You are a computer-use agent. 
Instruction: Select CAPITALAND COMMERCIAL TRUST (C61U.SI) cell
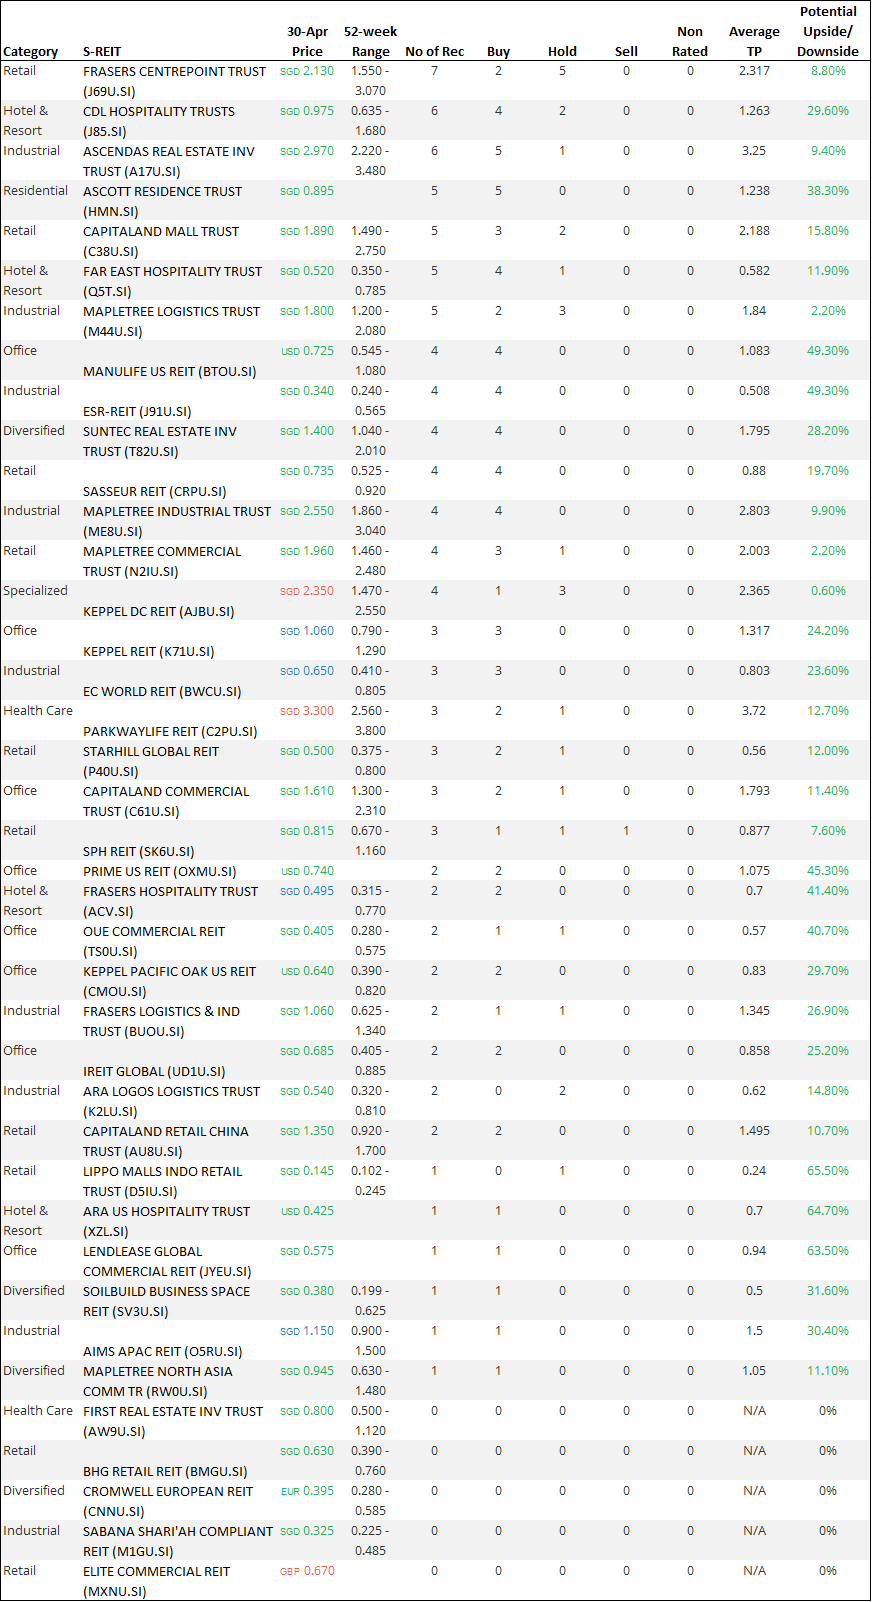(x=166, y=801)
